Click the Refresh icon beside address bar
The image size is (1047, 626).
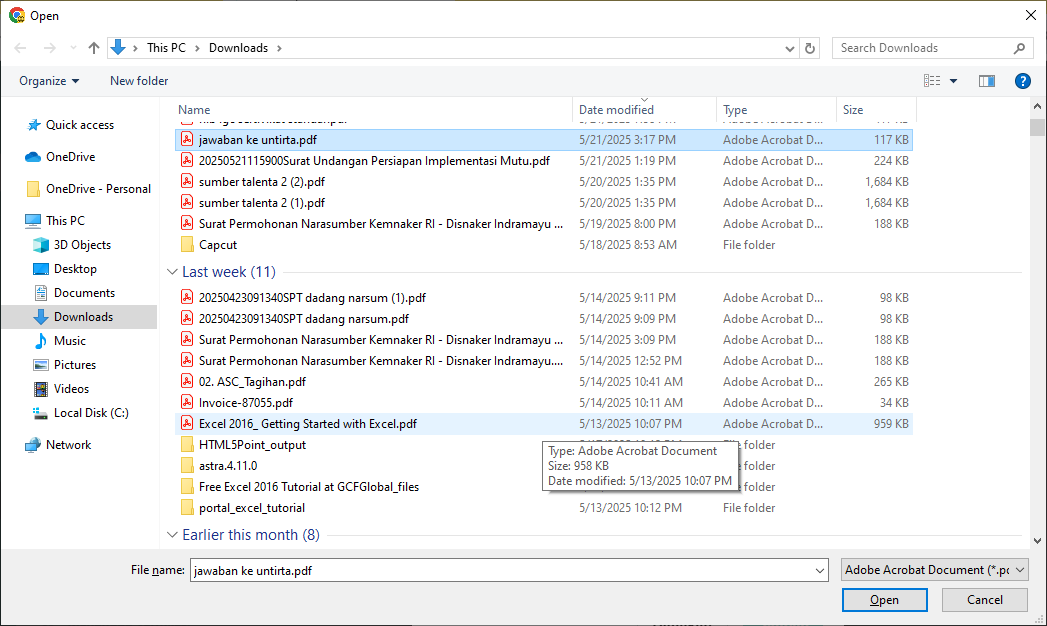click(x=810, y=48)
